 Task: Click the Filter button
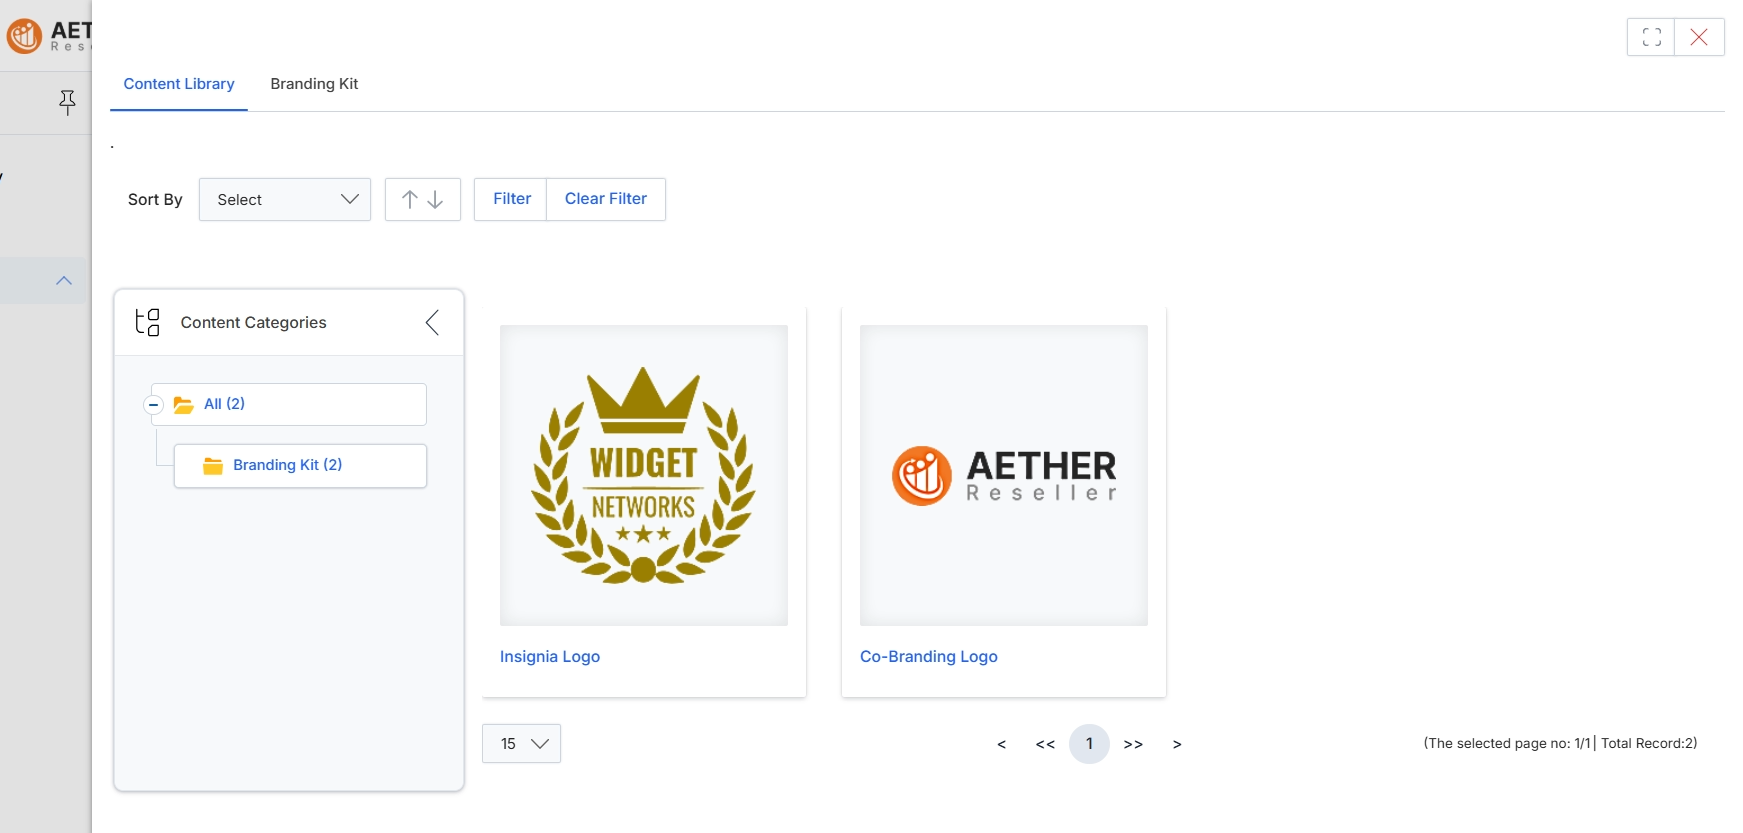[511, 199]
